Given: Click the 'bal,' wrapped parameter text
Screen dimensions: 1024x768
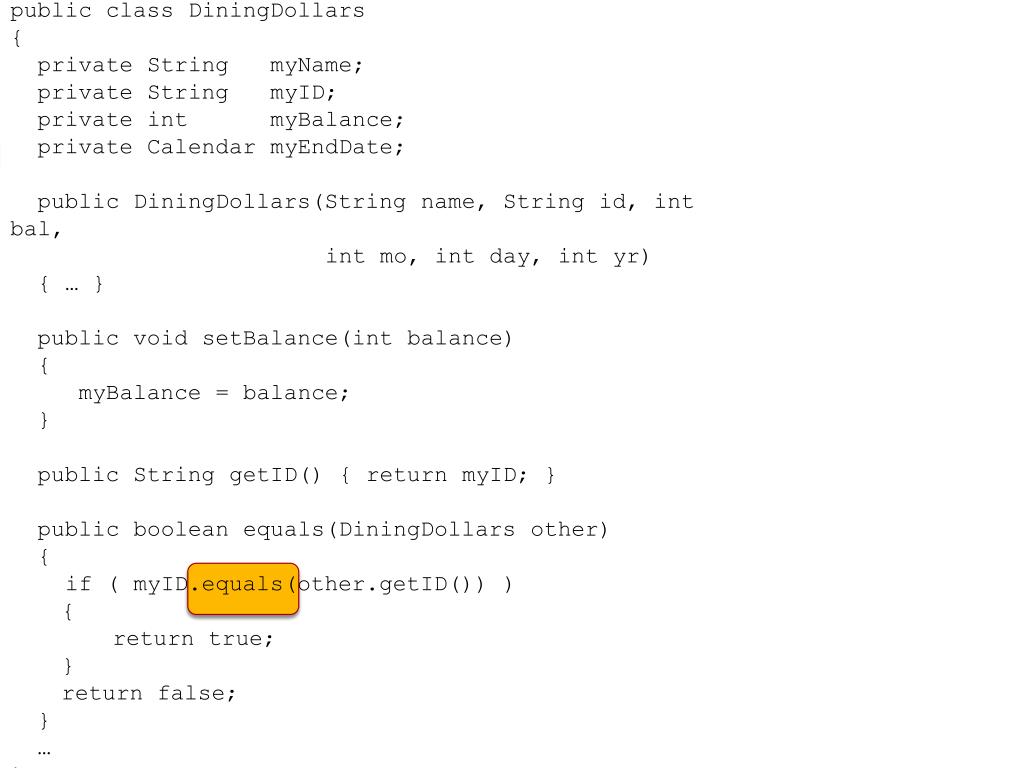Looking at the screenshot, I should (x=36, y=229).
